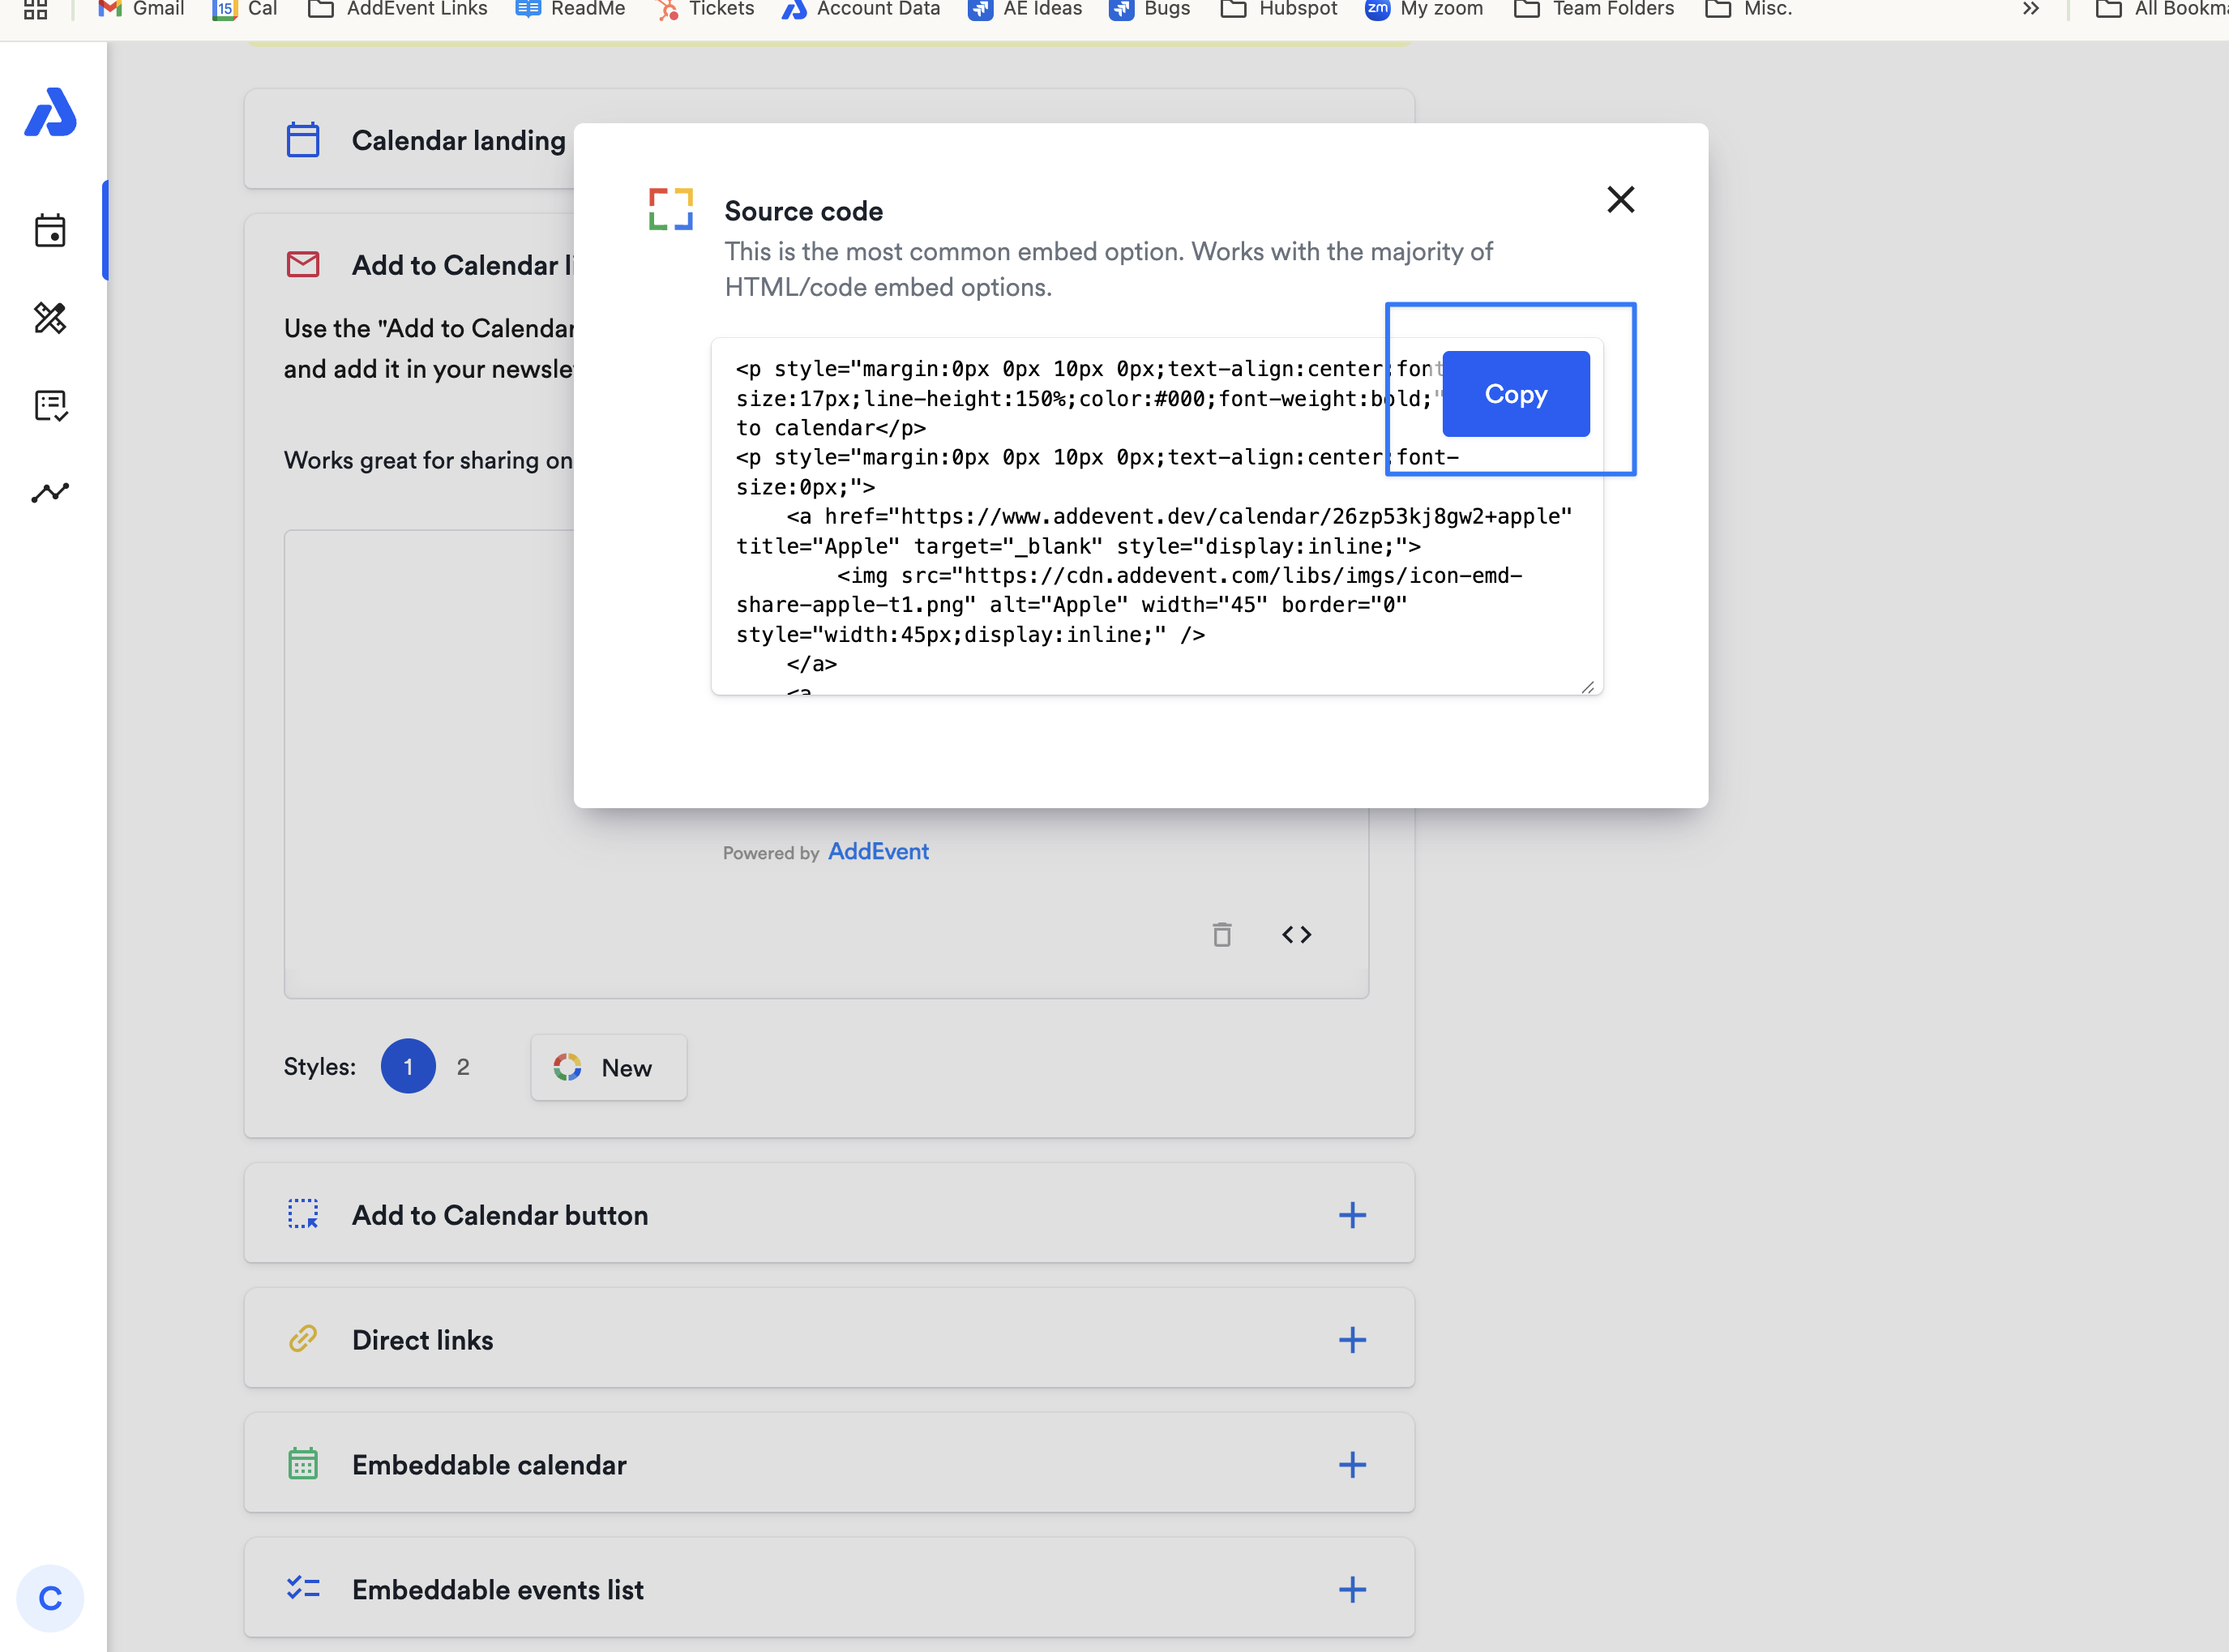Image resolution: width=2229 pixels, height=1652 pixels.
Task: Select style 2 option
Action: pyautogui.click(x=463, y=1066)
